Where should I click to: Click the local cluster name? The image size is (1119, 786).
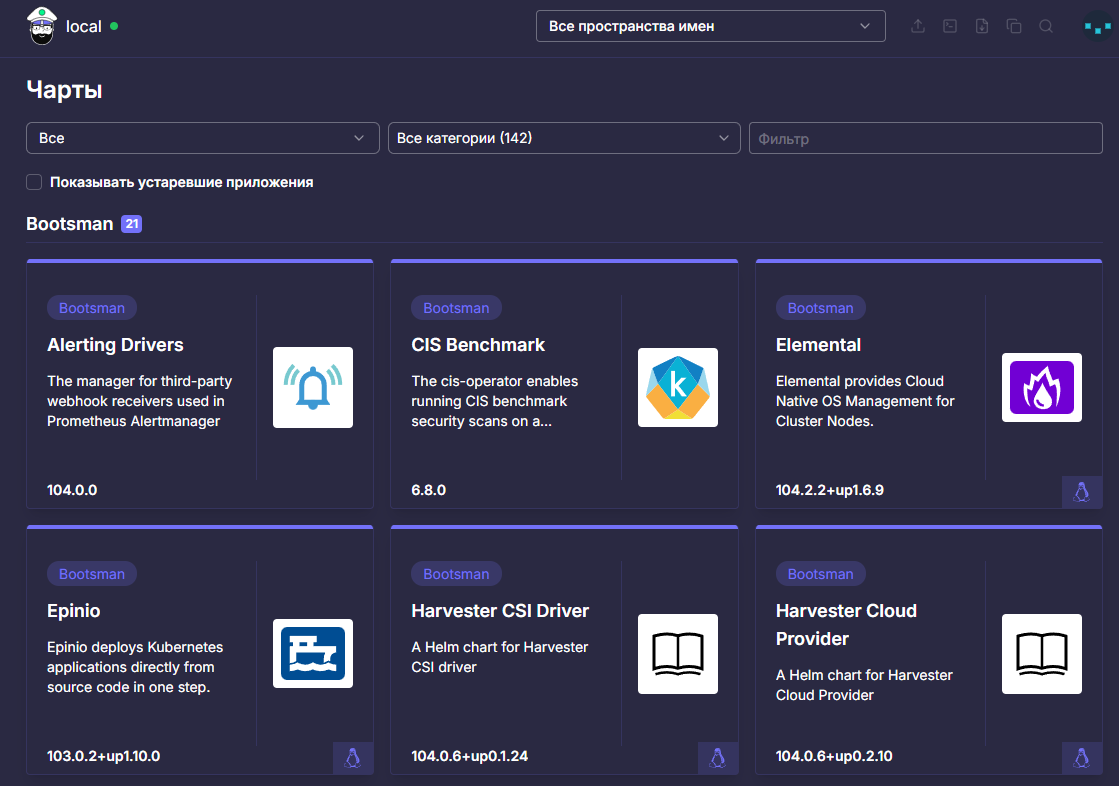[x=83, y=26]
